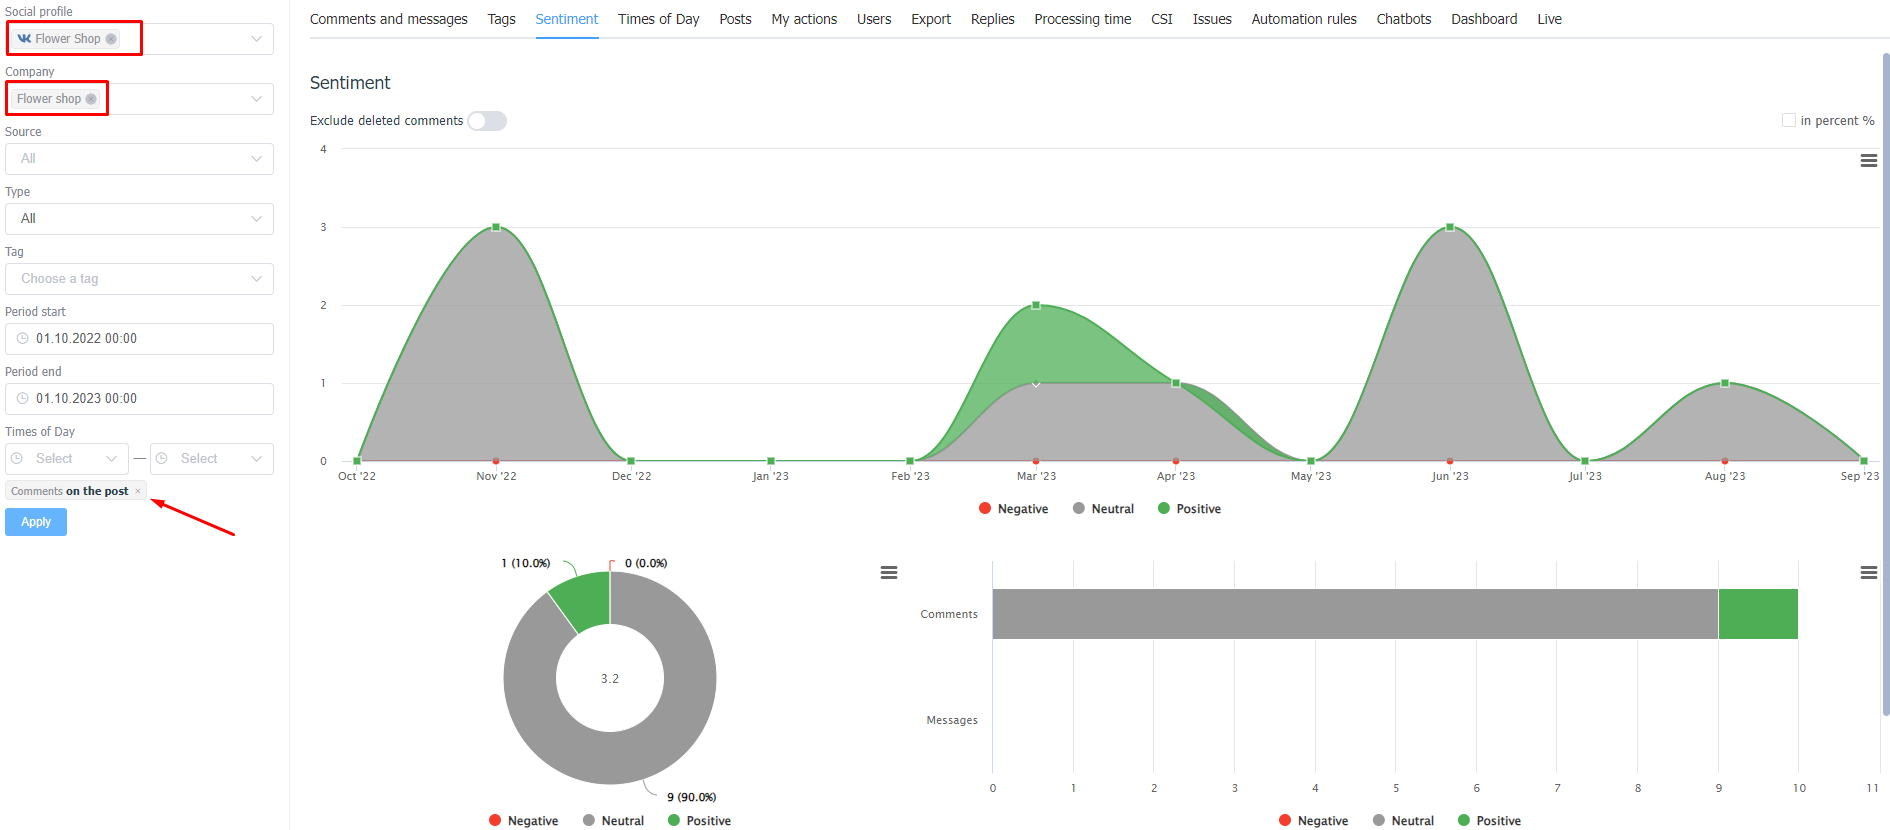Check the 'in percent %' checkbox

pos(1789,120)
